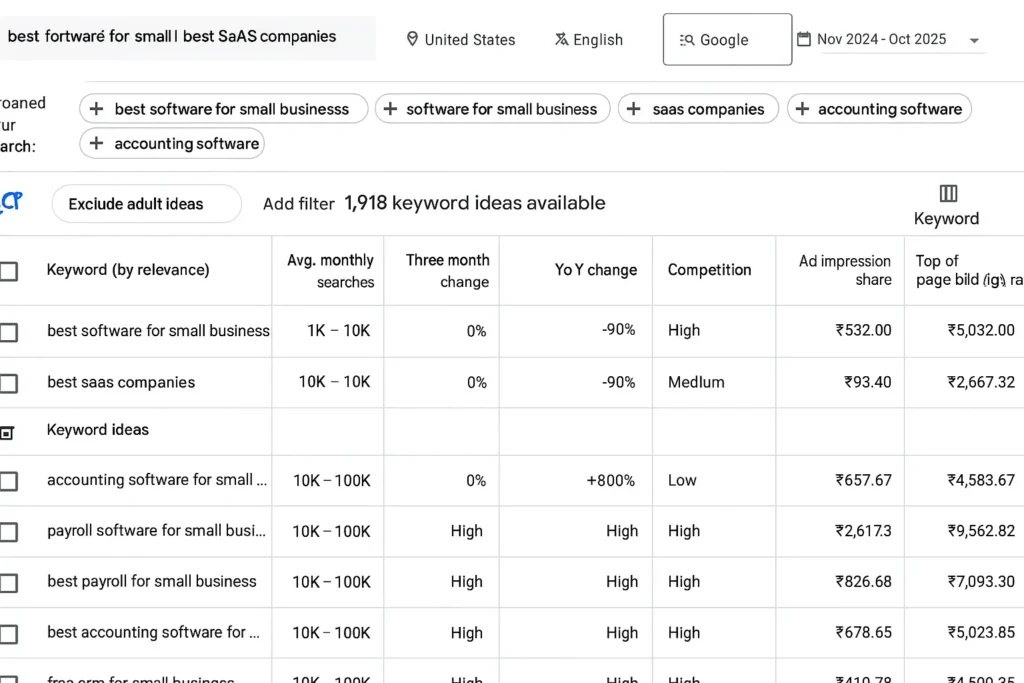Viewport: 1024px width, 683px height.
Task: Add the software for small business suggestion
Action: [x=493, y=108]
